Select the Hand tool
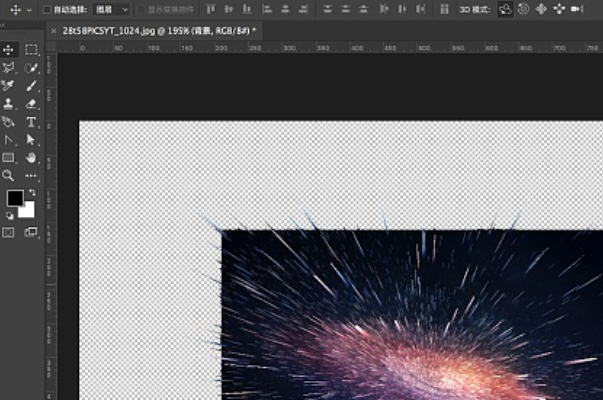Viewport: 603px width, 400px height. click(31, 158)
